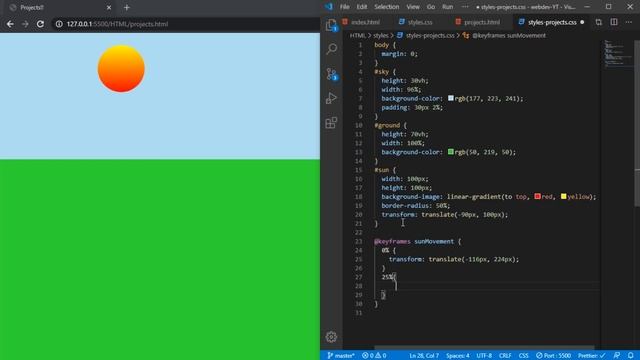The height and width of the screenshot is (360, 640).
Task: Open the Open Changes editor action
Action: [x=598, y=22]
